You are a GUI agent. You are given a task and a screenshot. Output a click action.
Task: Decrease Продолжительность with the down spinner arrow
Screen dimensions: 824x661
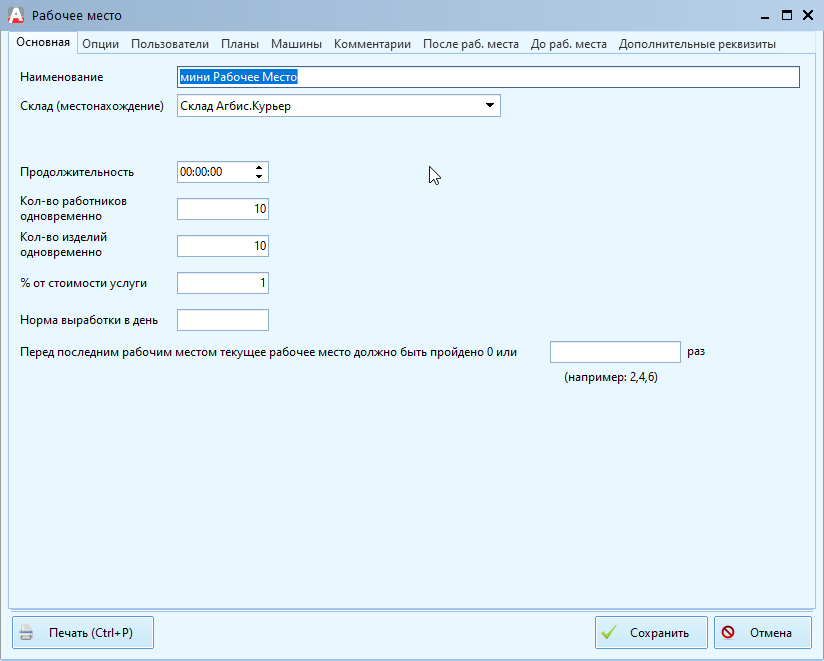point(260,177)
